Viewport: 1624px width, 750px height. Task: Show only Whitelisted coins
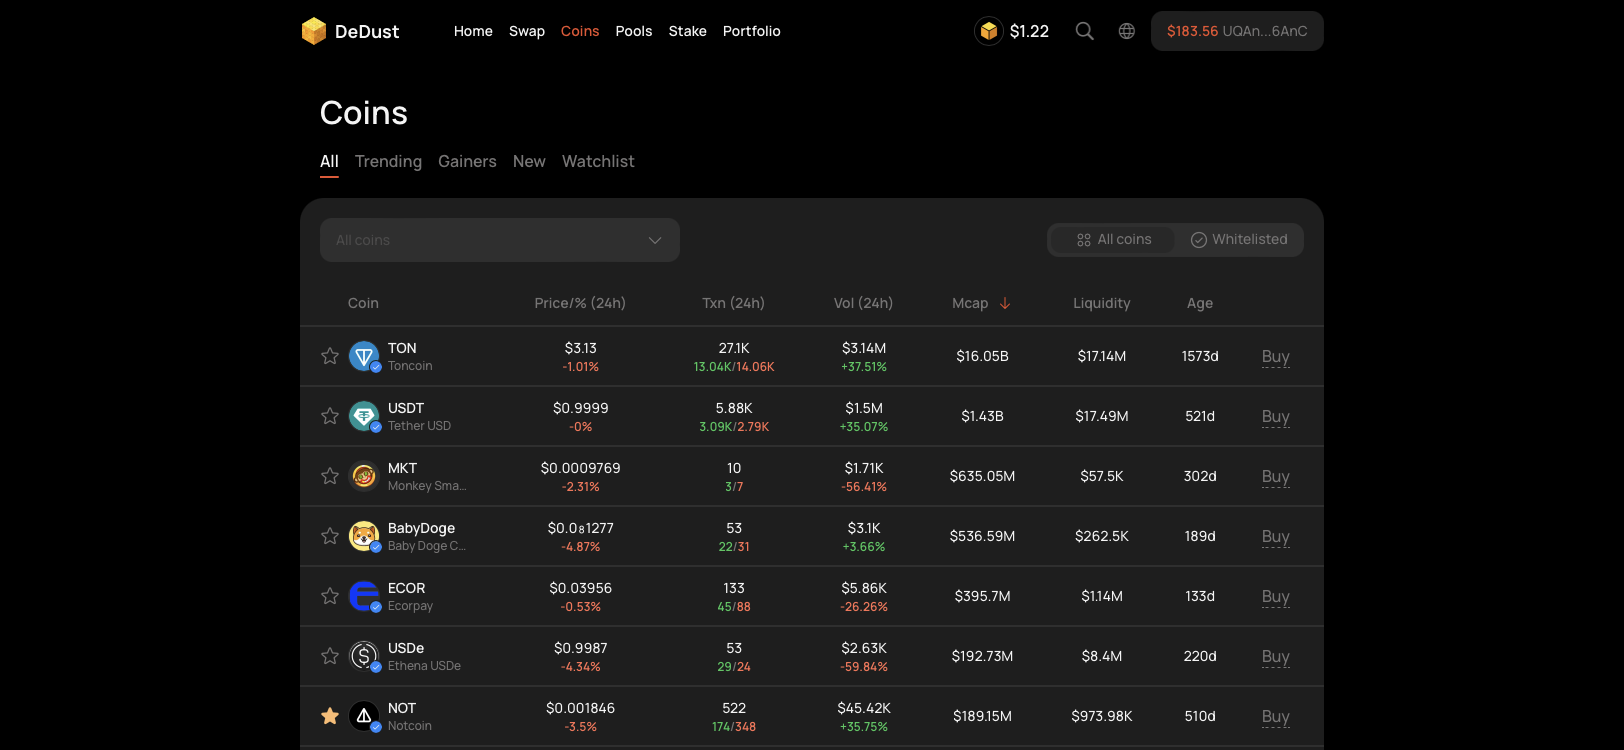pyautogui.click(x=1239, y=240)
